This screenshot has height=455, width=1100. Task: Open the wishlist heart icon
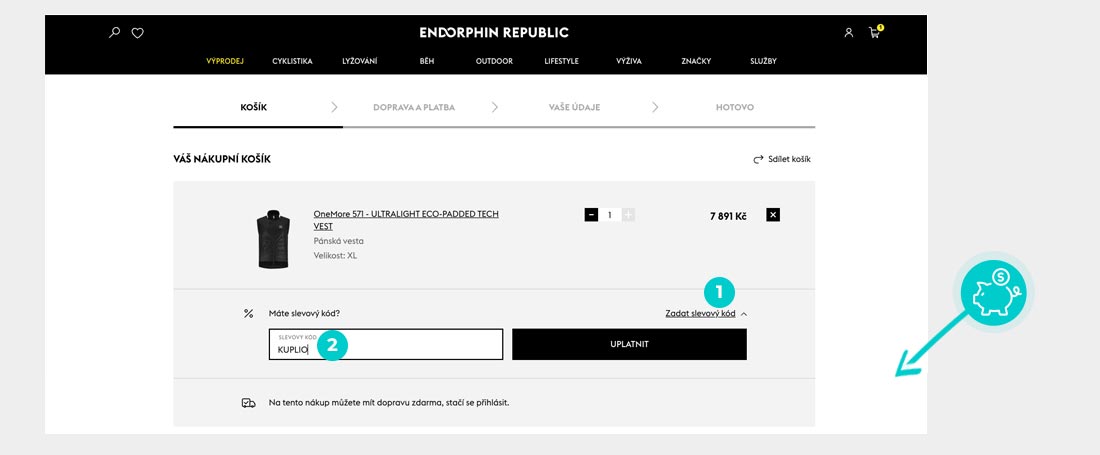[x=138, y=33]
